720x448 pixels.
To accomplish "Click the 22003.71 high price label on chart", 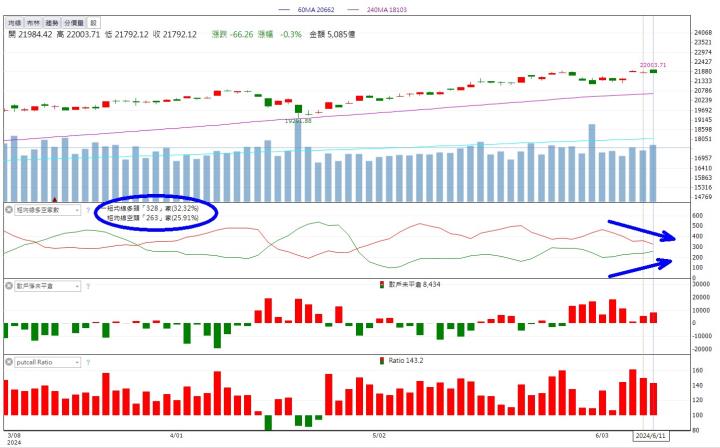I will (x=653, y=65).
